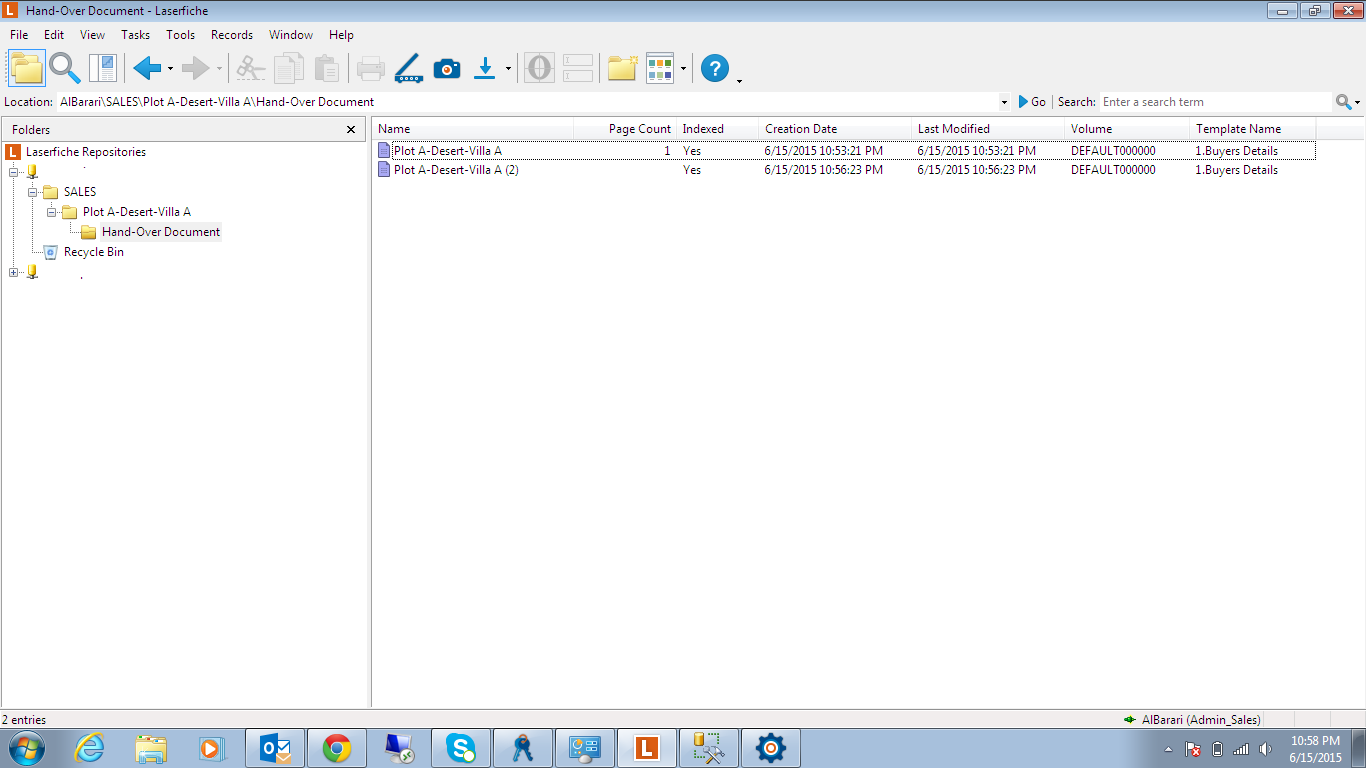Click the search magnifier beside search box

[1343, 102]
